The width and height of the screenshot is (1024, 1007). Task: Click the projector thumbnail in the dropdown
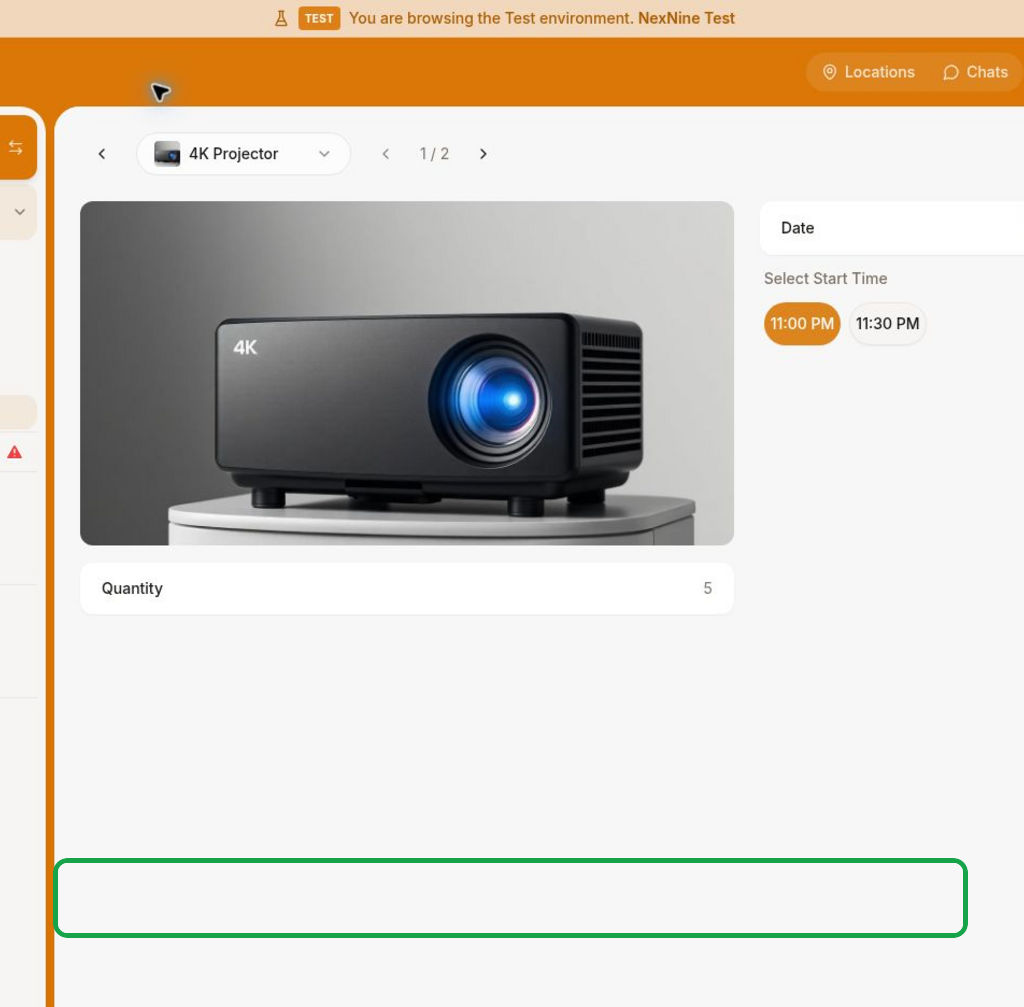coord(167,154)
